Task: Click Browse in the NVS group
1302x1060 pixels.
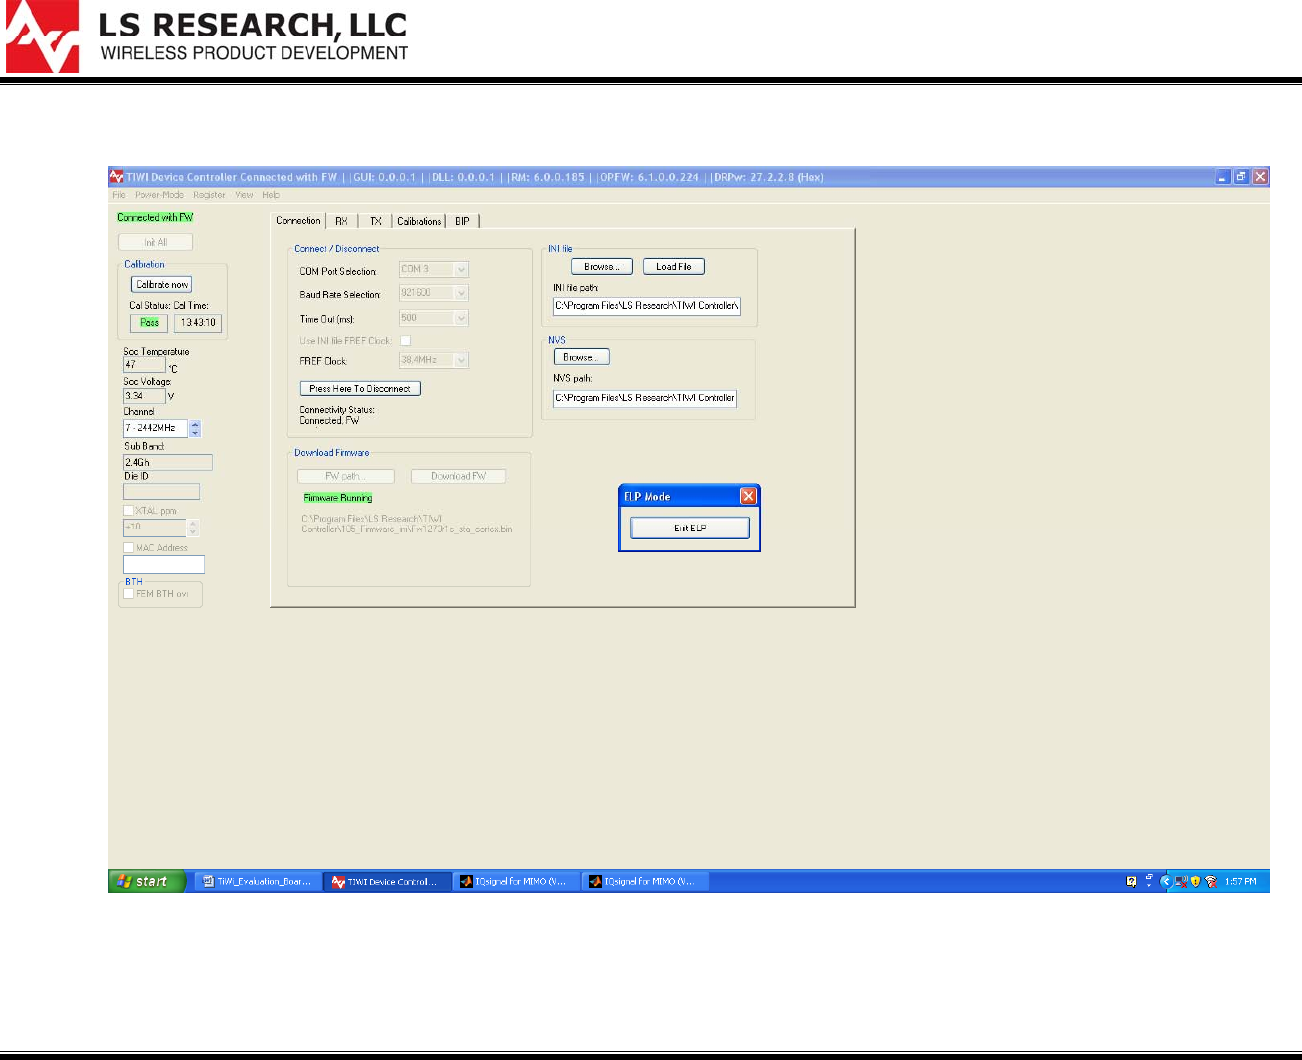Action: 581,357
